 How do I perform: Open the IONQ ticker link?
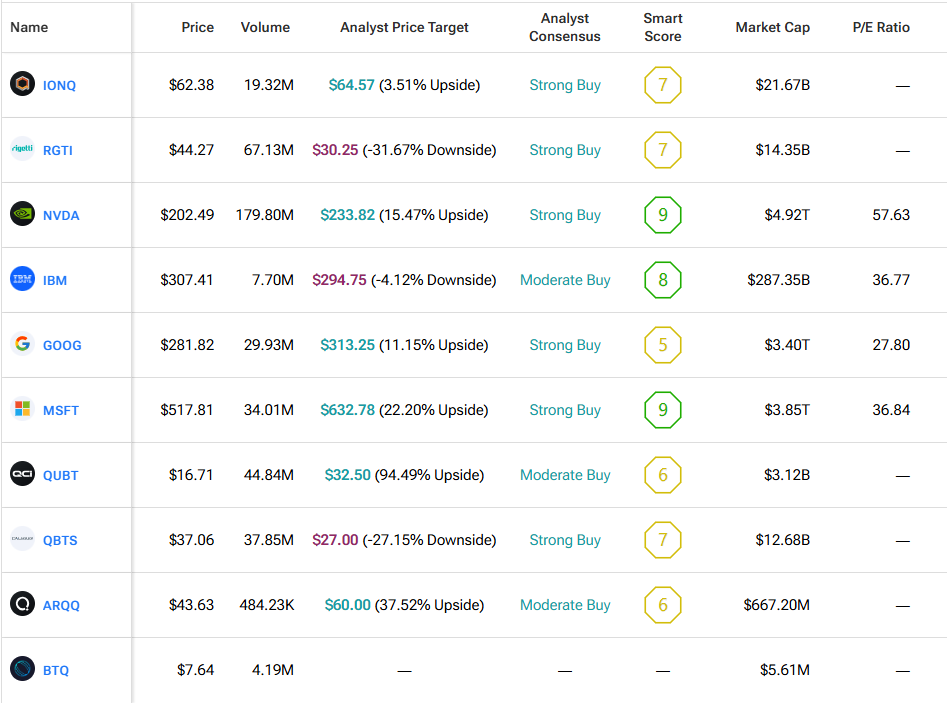pos(59,85)
